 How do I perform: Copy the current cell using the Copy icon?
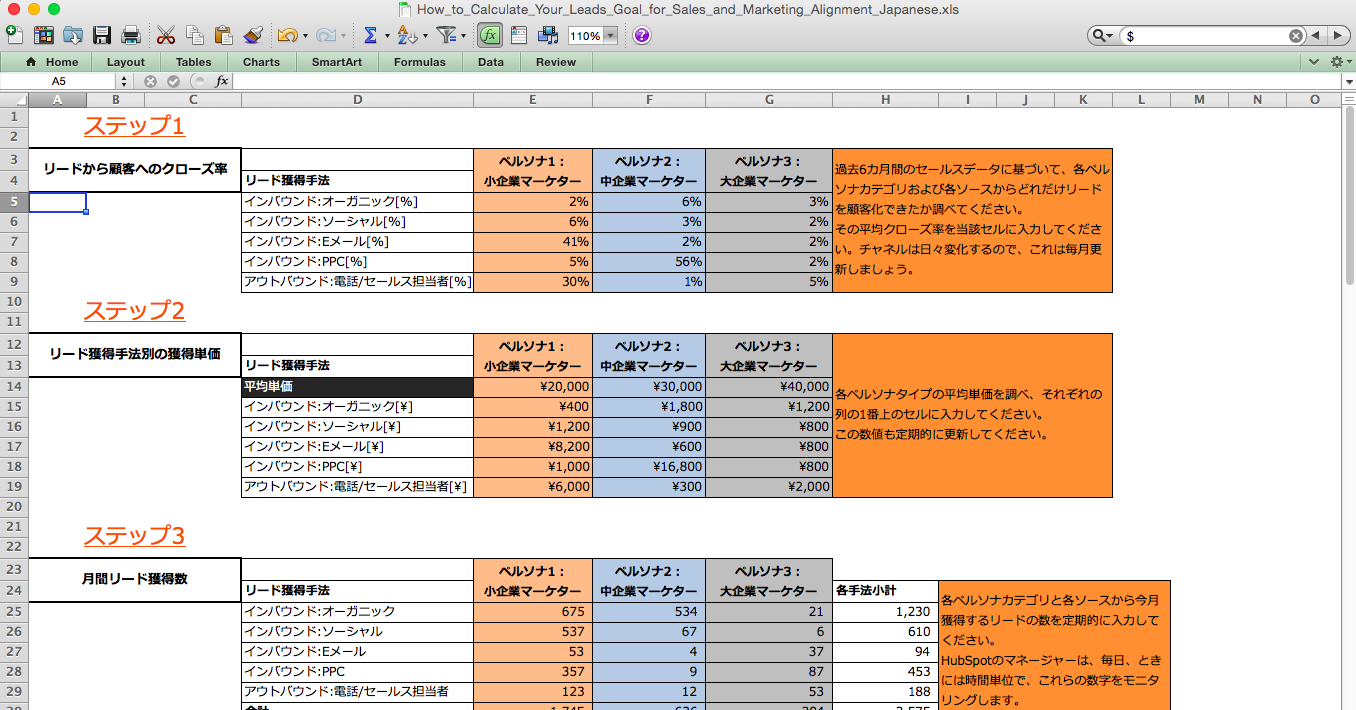[x=195, y=34]
